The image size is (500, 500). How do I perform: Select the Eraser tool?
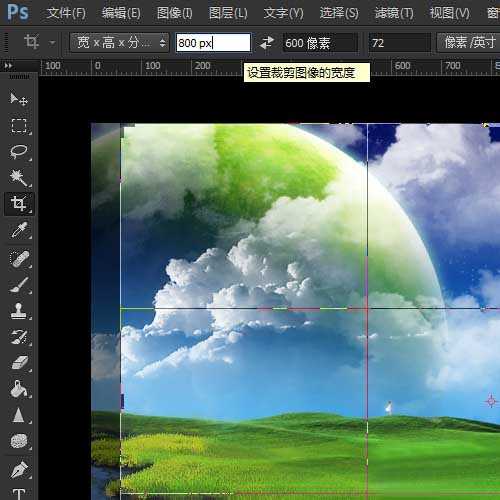tap(19, 363)
